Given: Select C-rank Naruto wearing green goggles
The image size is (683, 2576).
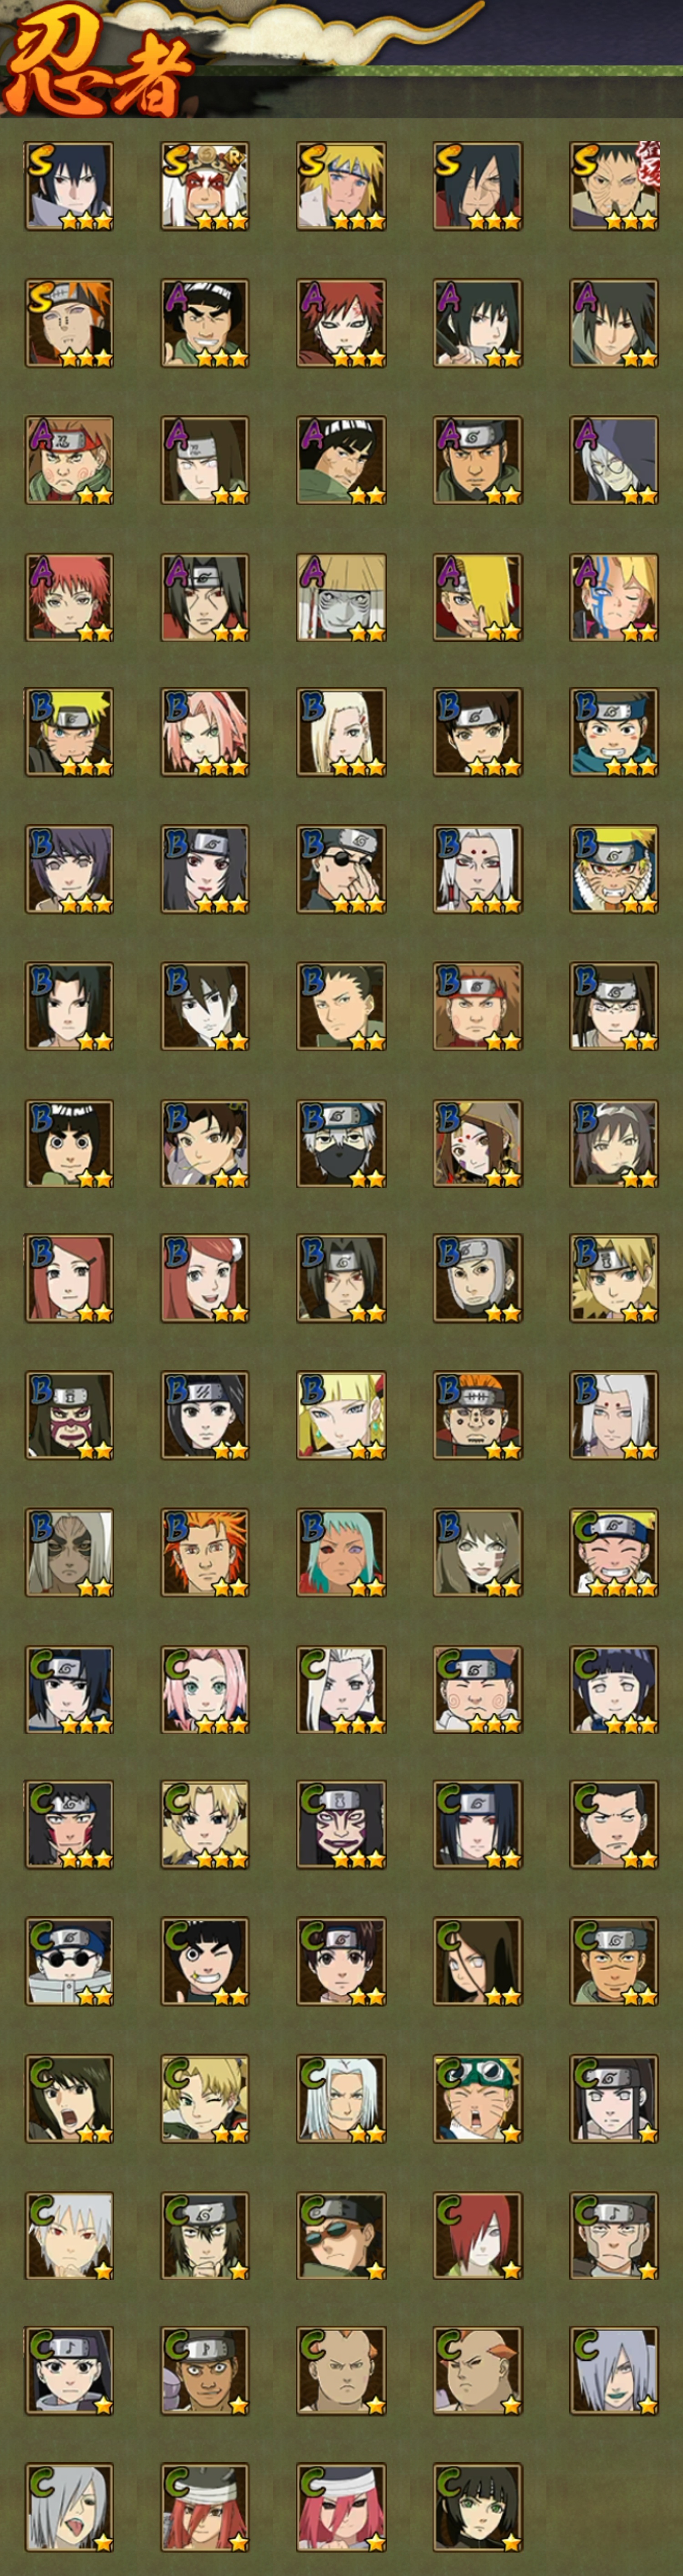Looking at the screenshot, I should [477, 2099].
